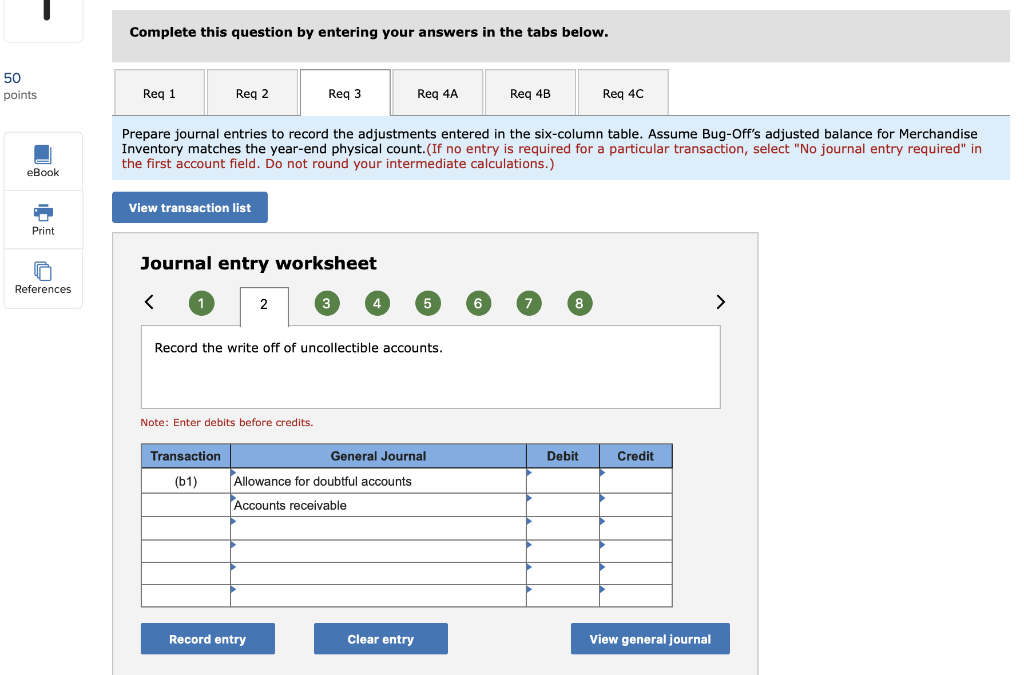Click the Debit column header
The height and width of the screenshot is (675, 1024).
[x=563, y=456]
